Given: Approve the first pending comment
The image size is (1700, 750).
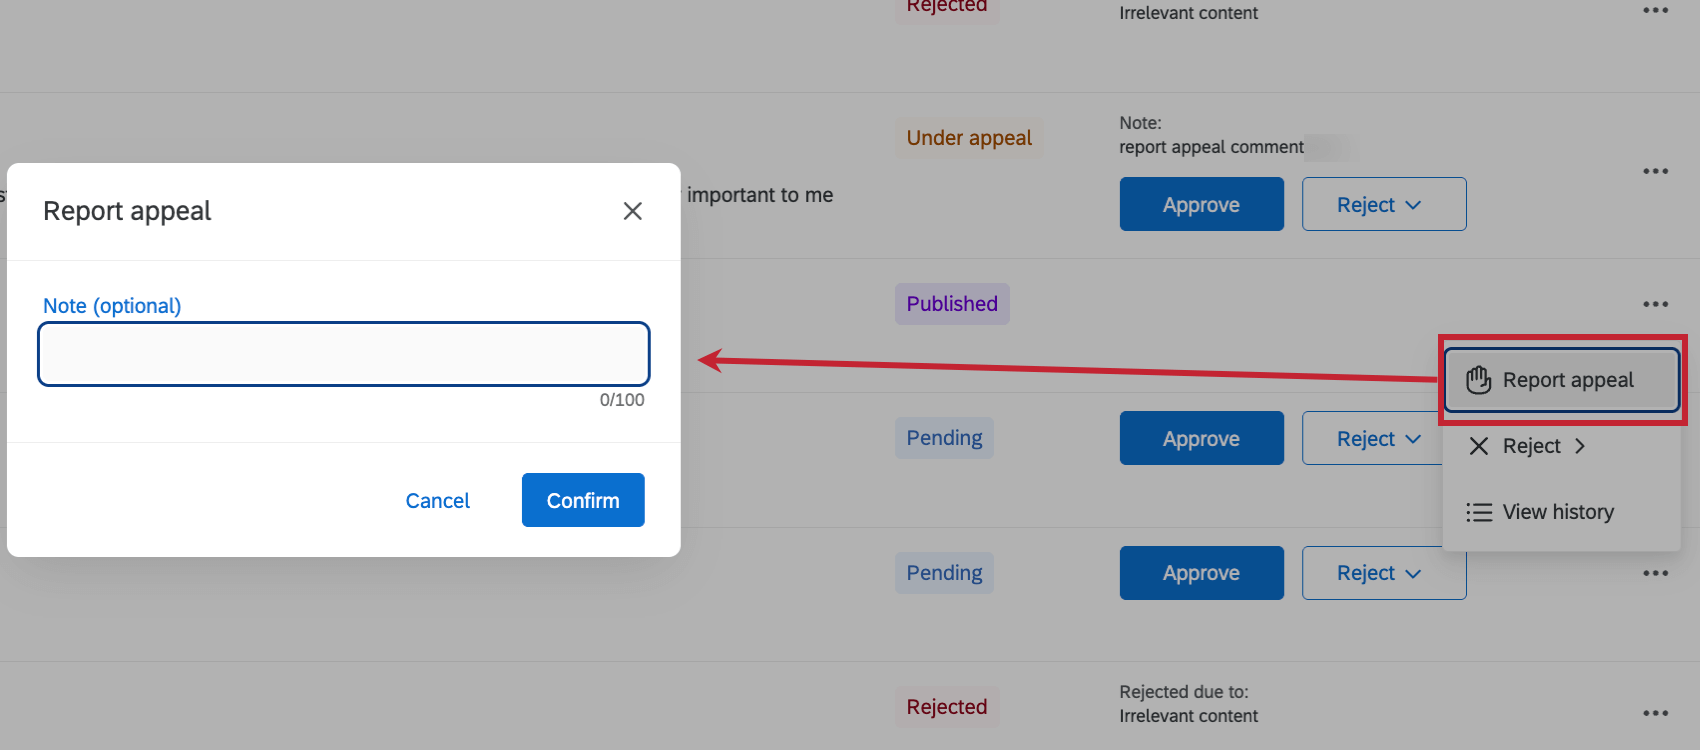Looking at the screenshot, I should tap(1201, 437).
